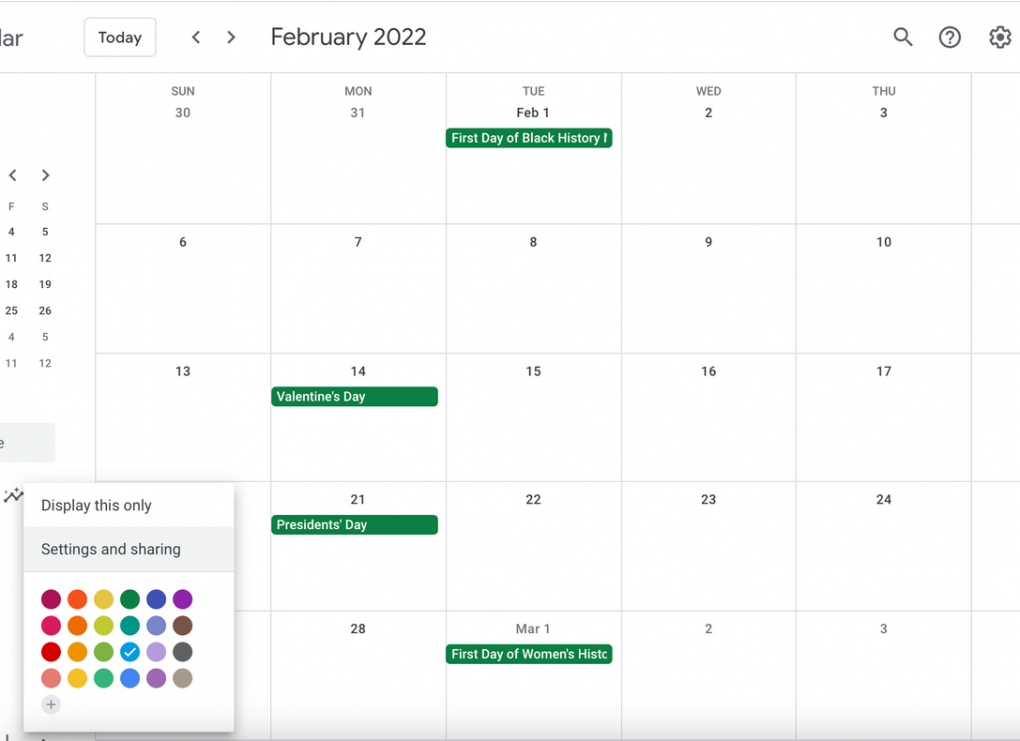Pick the pale wisteria lilac color in third row

(156, 651)
